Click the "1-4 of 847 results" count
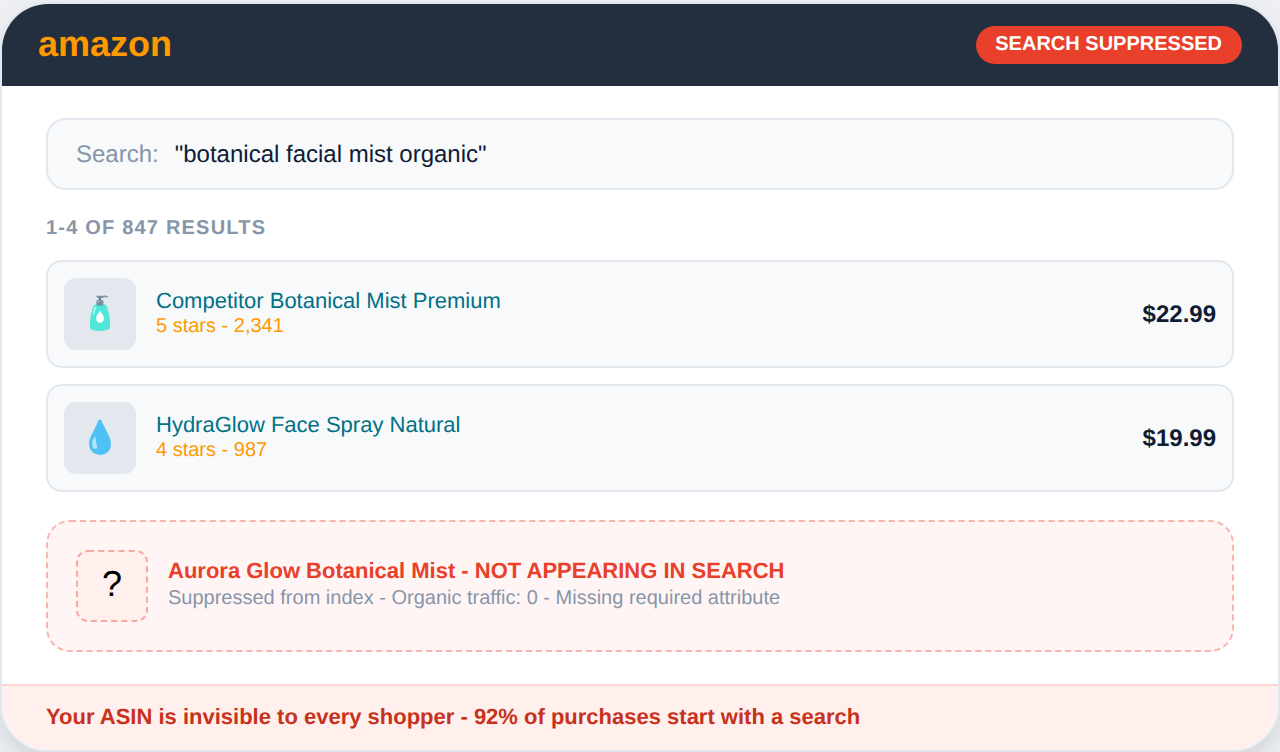The width and height of the screenshot is (1280, 752). 156,227
